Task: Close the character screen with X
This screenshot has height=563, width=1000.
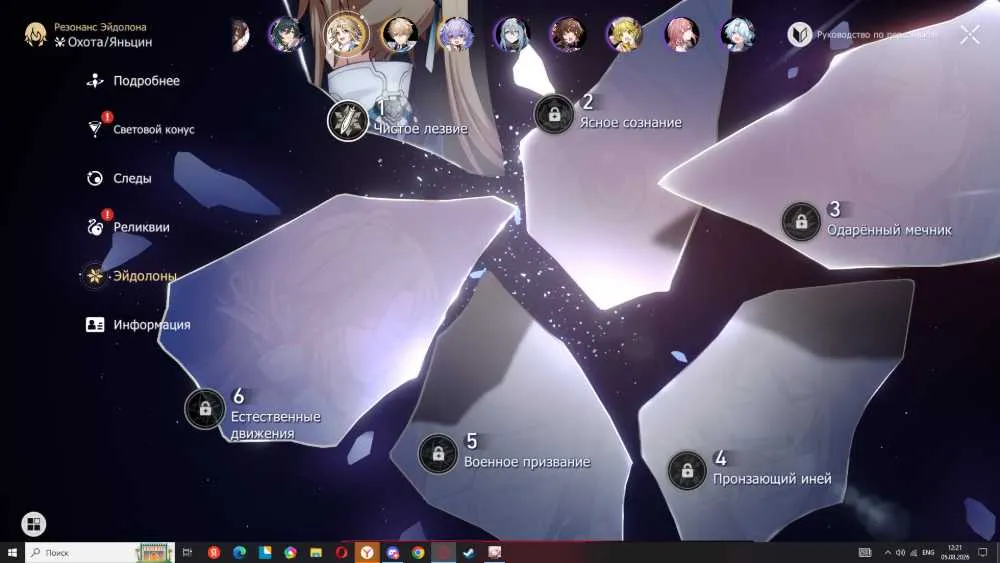Action: pos(970,34)
